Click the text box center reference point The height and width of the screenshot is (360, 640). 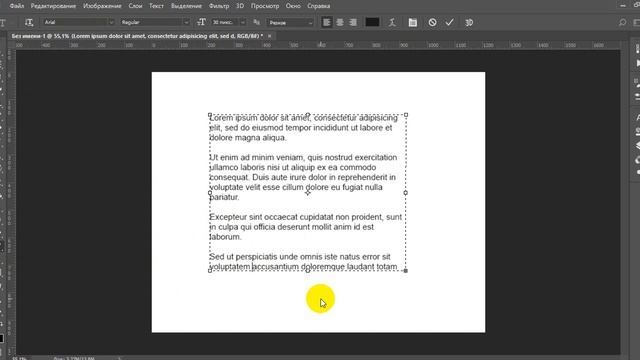click(x=308, y=193)
